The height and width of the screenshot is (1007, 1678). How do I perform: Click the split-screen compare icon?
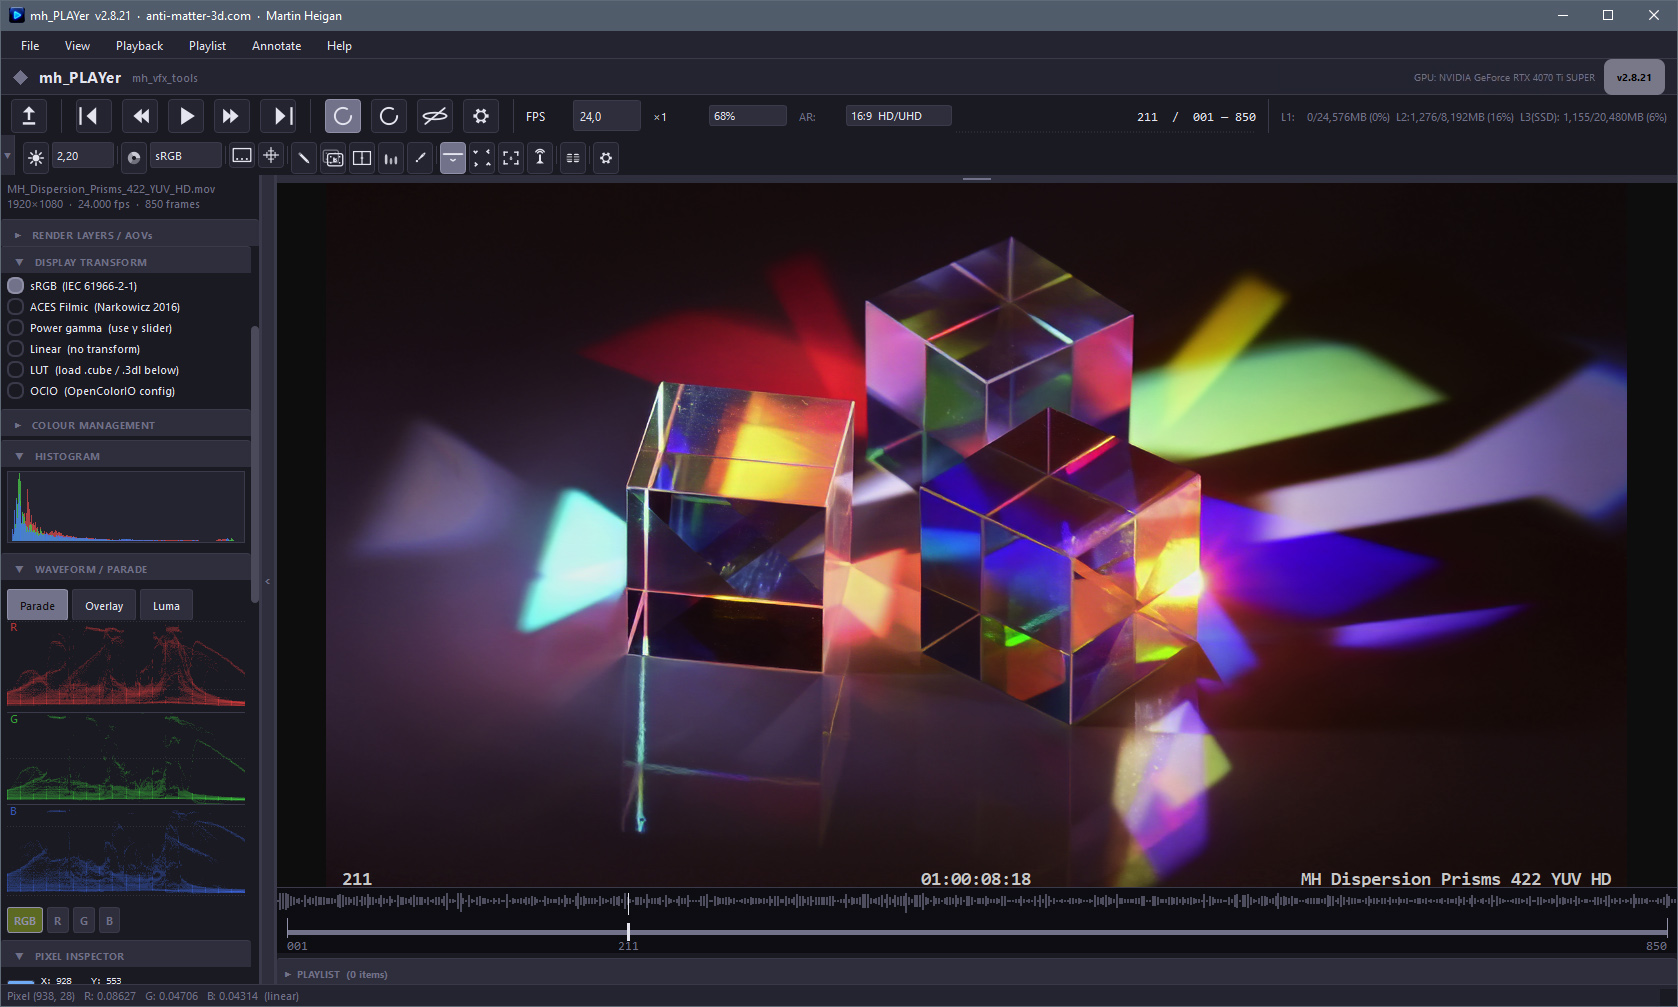click(x=362, y=158)
